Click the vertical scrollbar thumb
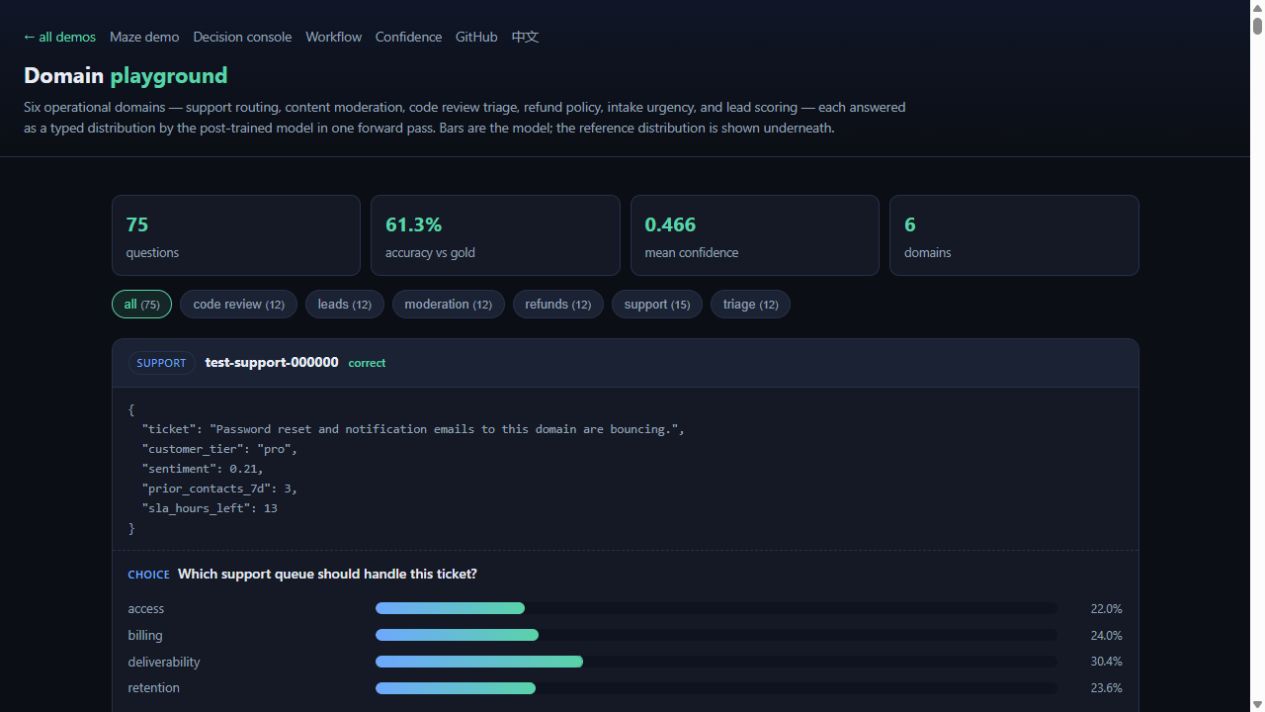The width and height of the screenshot is (1265, 712). tap(1257, 25)
